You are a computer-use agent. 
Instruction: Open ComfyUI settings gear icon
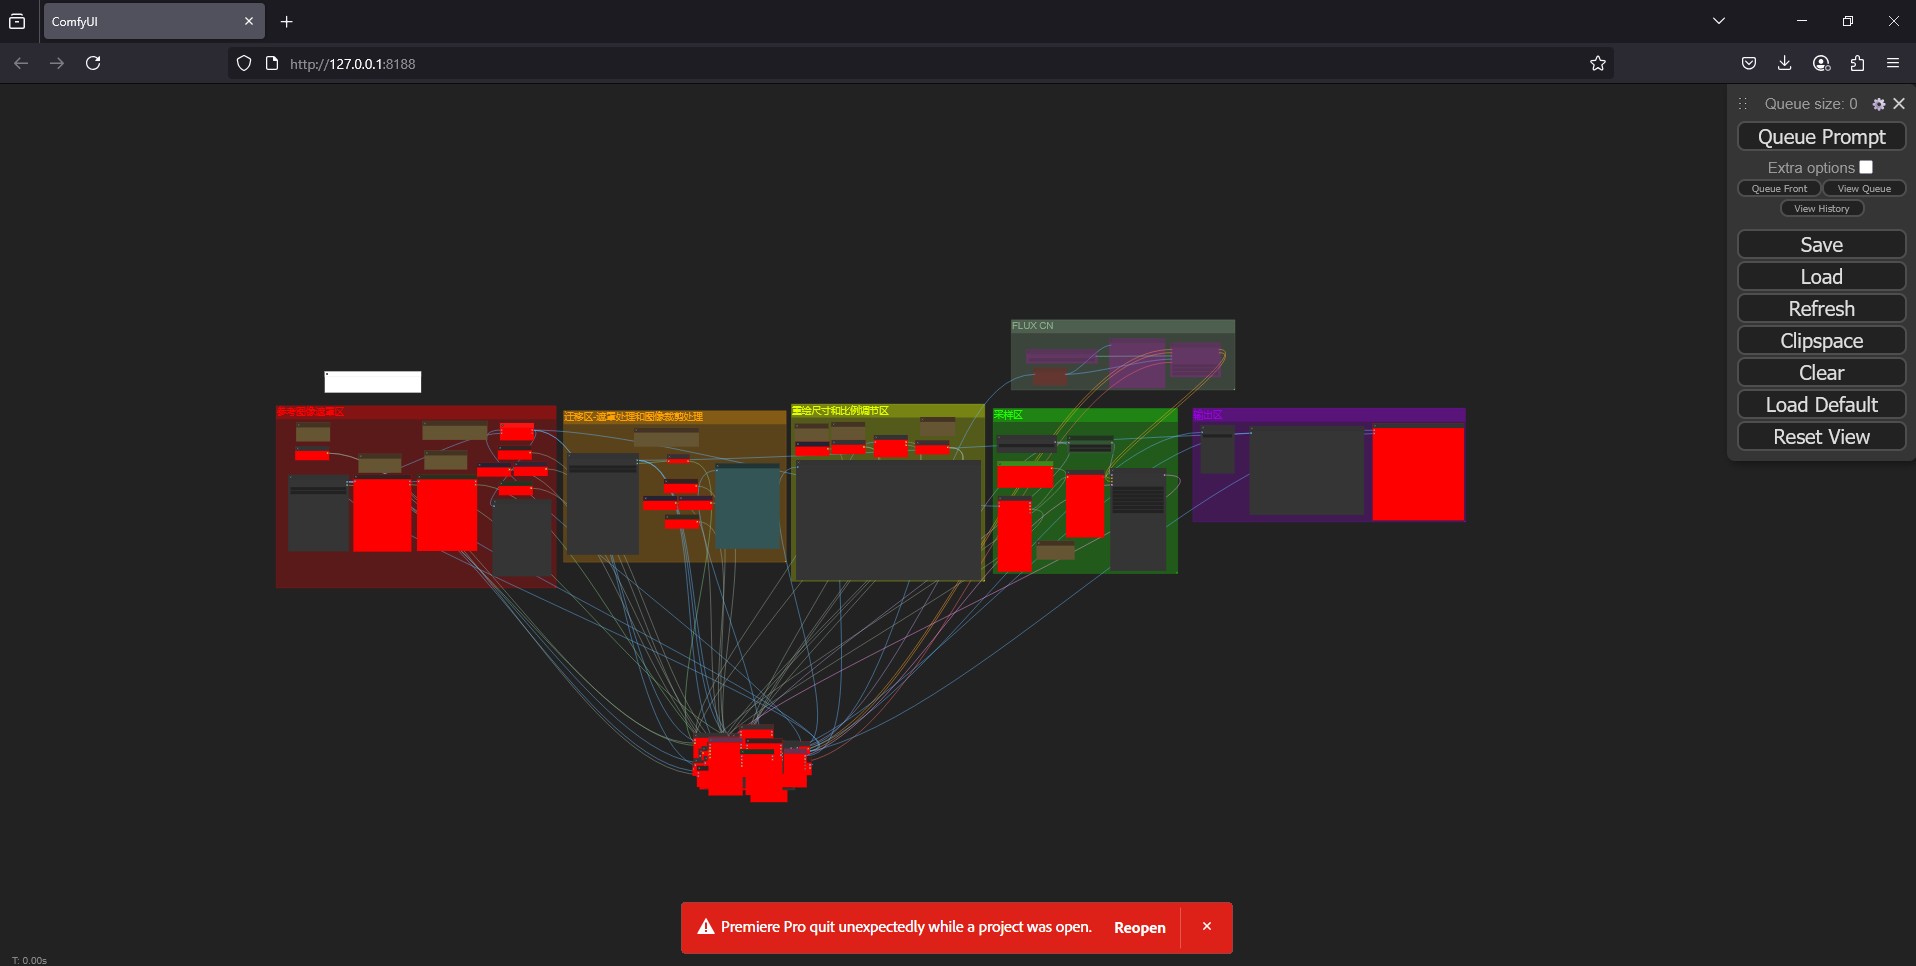(1879, 104)
